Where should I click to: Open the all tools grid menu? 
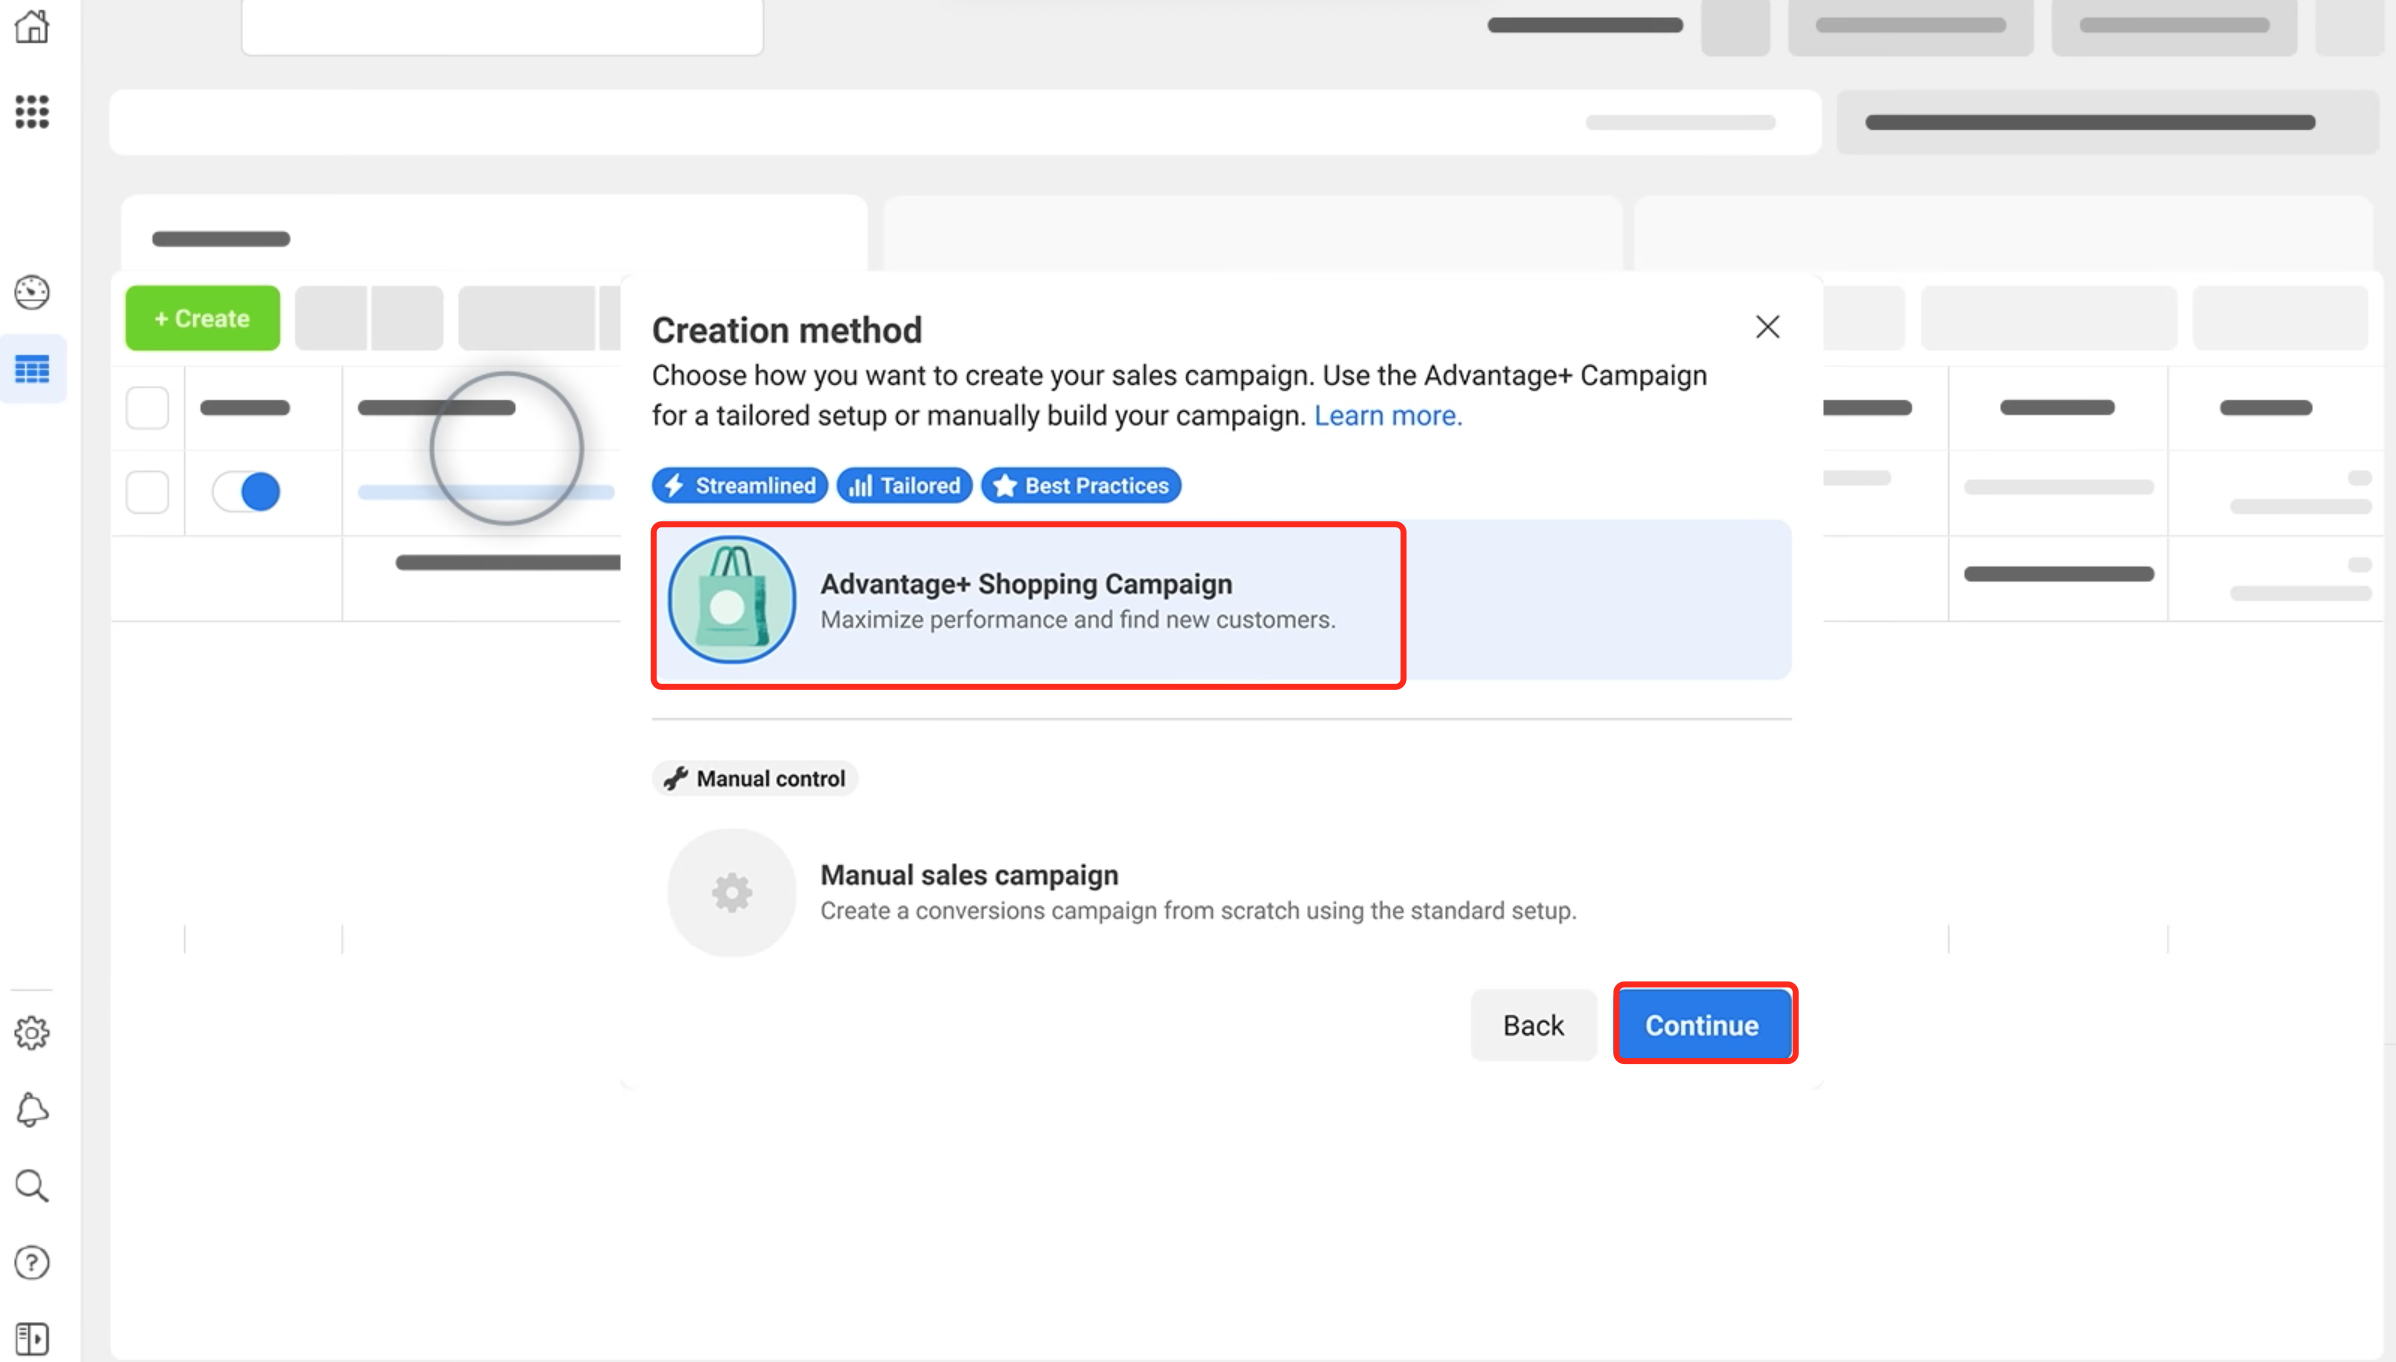click(x=32, y=111)
